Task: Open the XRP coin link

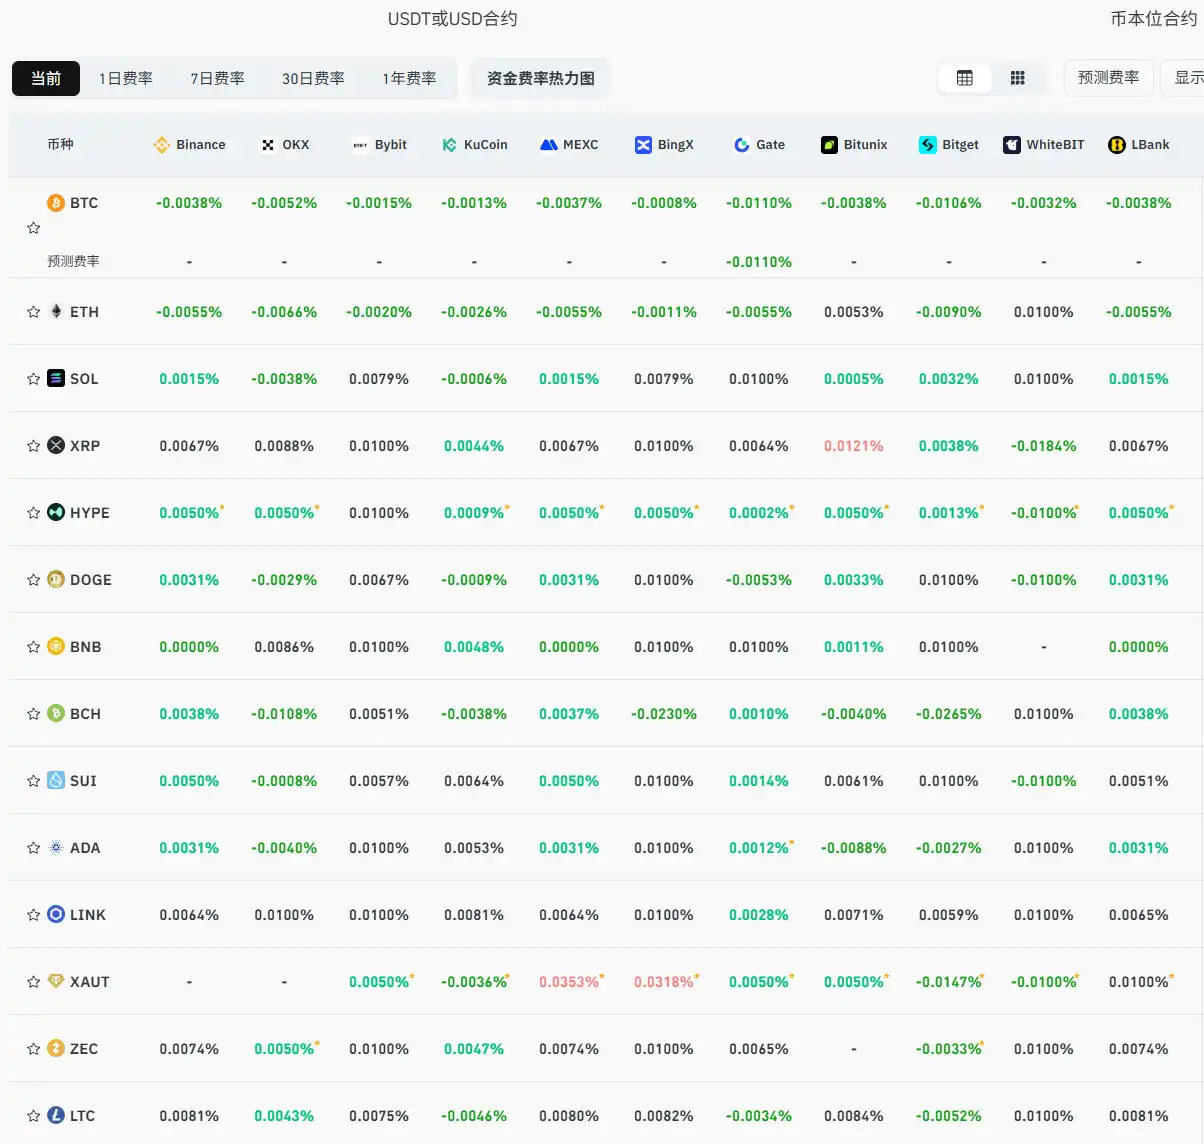Action: click(x=84, y=446)
